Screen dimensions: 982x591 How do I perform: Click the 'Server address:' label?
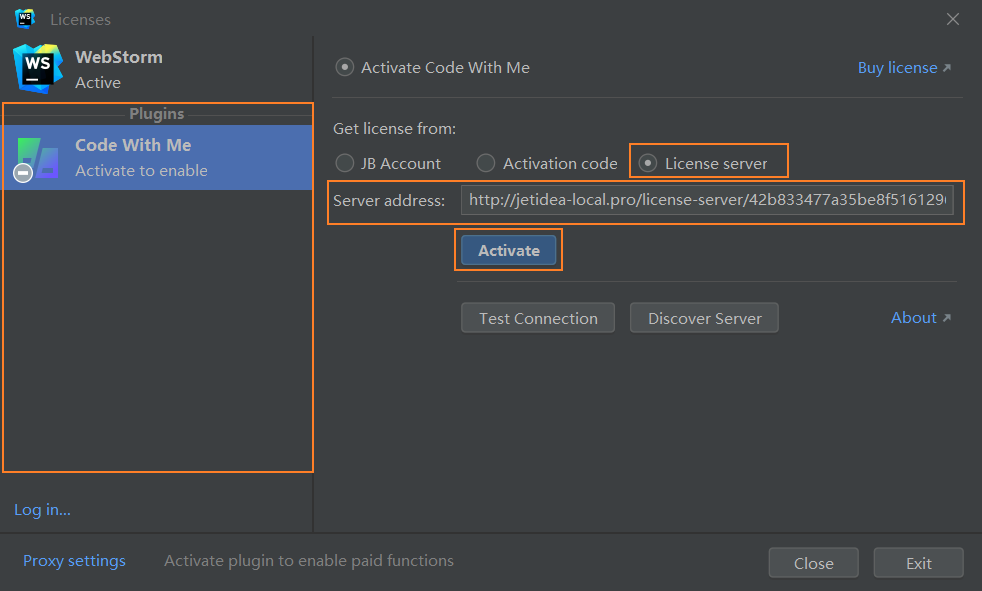[x=389, y=200]
